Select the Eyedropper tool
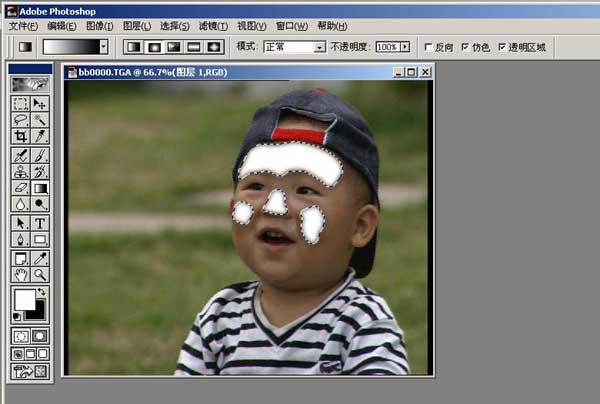Viewport: 600px width, 404px height. [40, 259]
